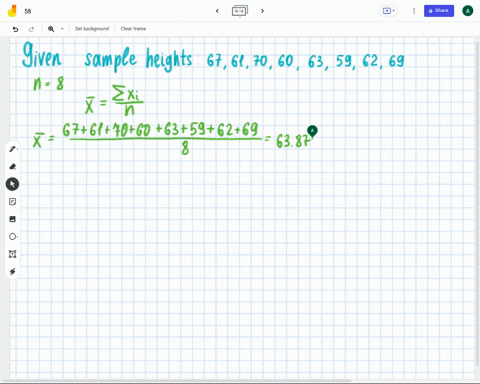Select the Eraser tool
Image resolution: width=480 pixels, height=384 pixels.
tap(13, 166)
